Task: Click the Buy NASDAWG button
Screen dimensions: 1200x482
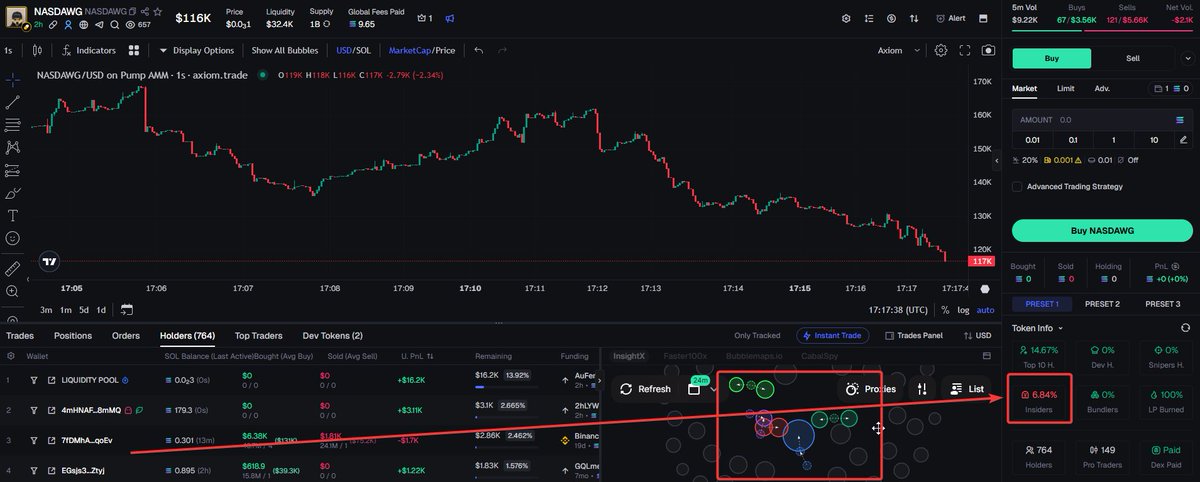Action: 1102,230
